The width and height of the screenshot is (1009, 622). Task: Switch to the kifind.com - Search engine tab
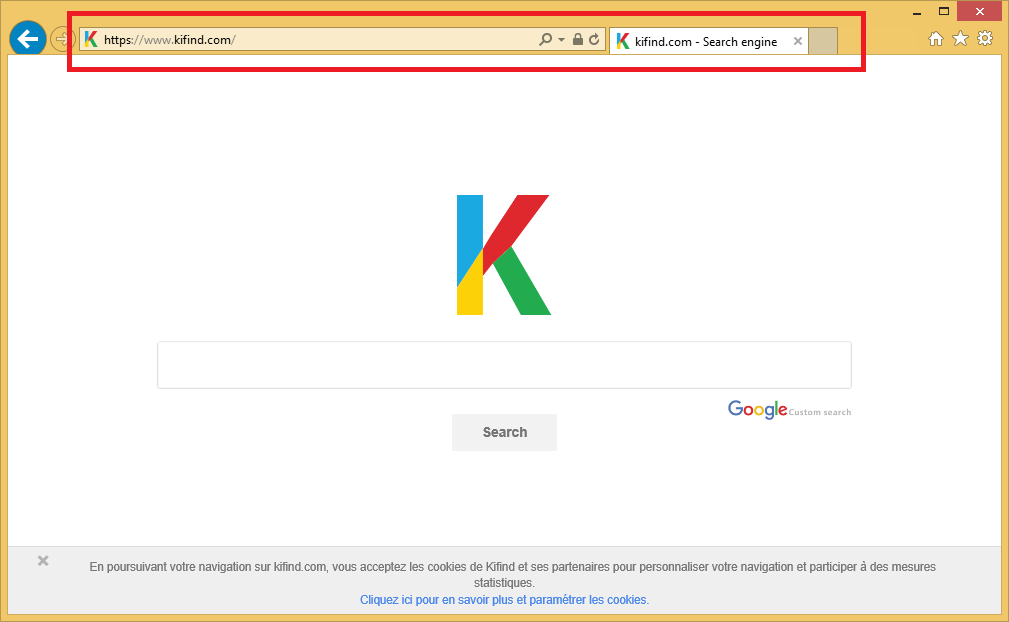[x=705, y=42]
